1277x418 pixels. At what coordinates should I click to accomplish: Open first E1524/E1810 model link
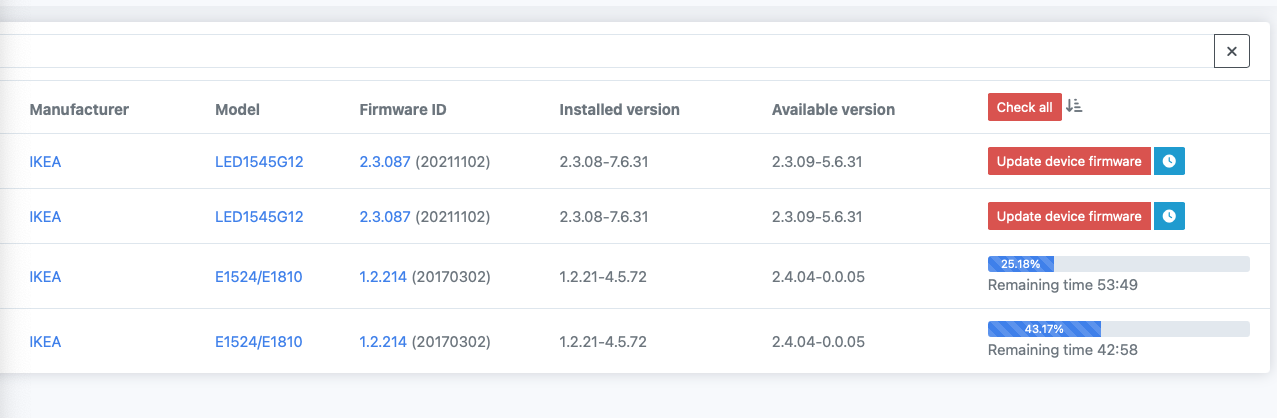pyautogui.click(x=258, y=277)
